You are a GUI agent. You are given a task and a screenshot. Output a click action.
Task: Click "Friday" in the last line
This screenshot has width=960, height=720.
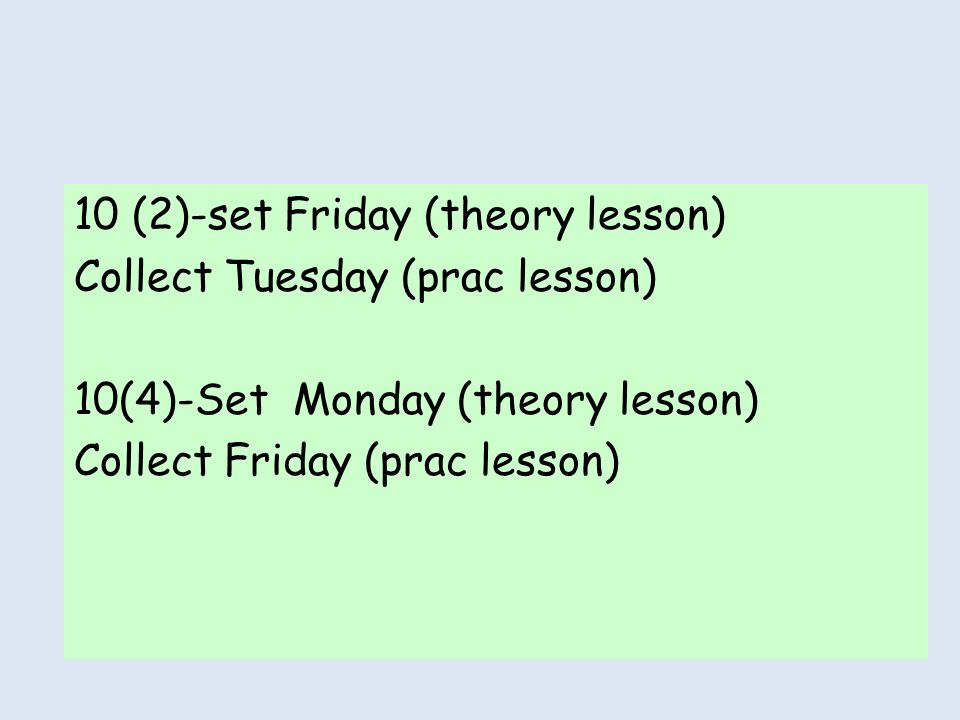[x=288, y=462]
